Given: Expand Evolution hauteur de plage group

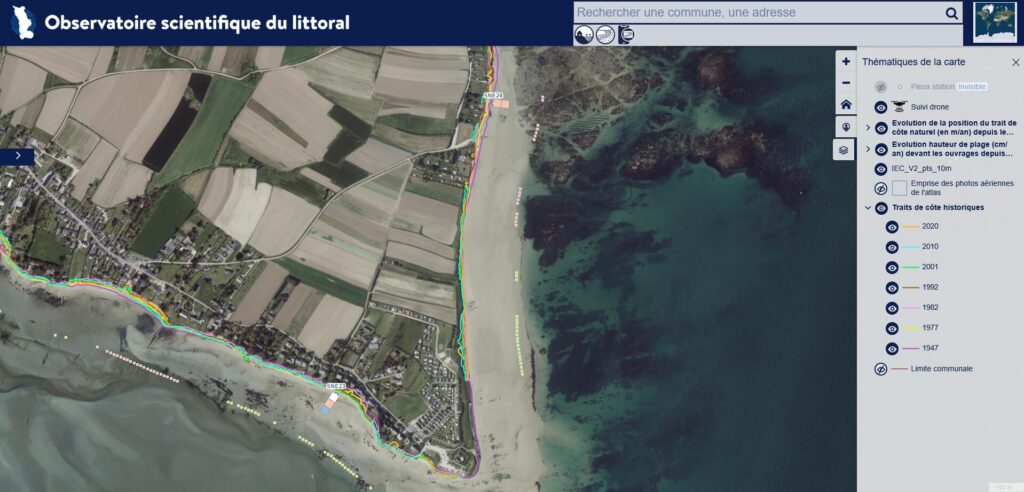Looking at the screenshot, I should [x=868, y=149].
